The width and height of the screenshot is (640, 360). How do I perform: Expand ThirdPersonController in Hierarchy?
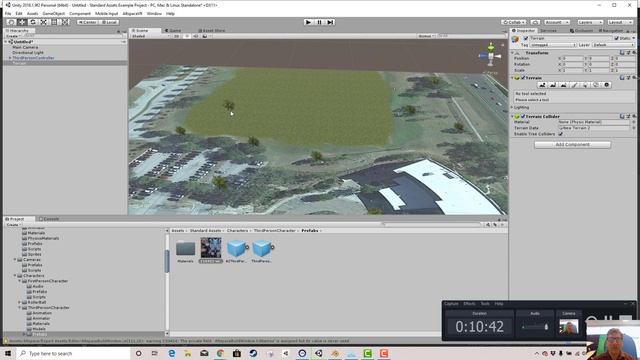[10, 58]
